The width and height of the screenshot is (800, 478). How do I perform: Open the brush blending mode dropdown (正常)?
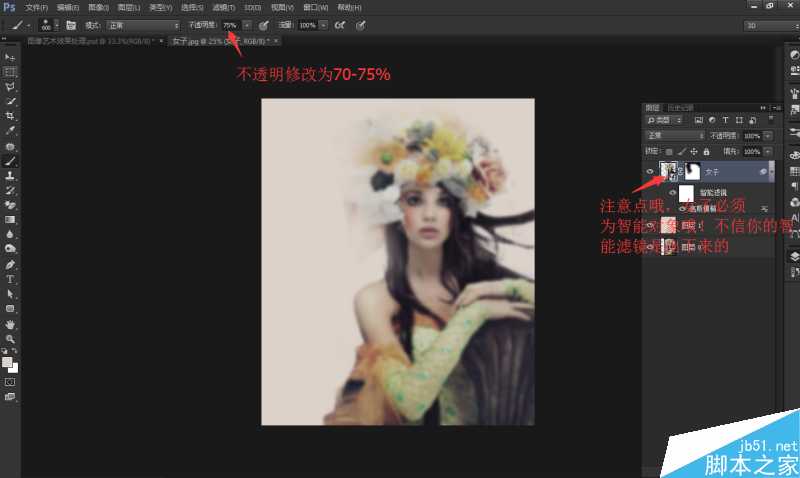pyautogui.click(x=144, y=24)
